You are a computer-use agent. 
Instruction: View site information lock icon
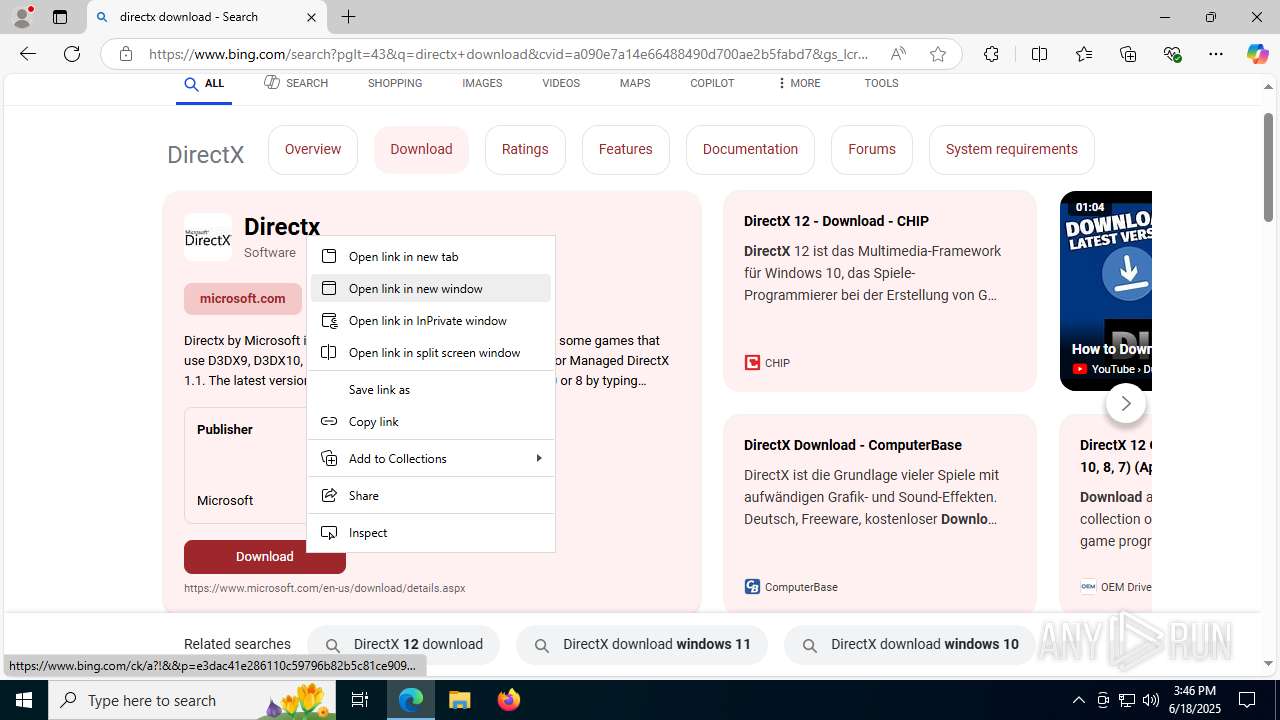[126, 54]
